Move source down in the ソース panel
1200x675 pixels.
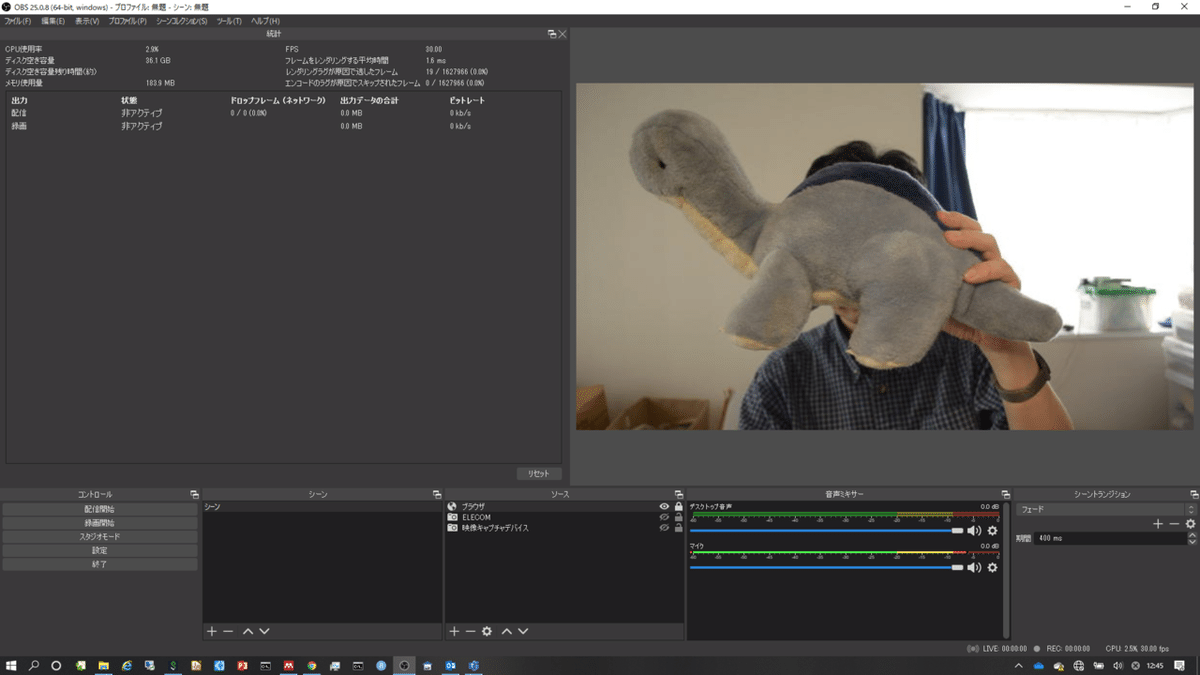(522, 632)
